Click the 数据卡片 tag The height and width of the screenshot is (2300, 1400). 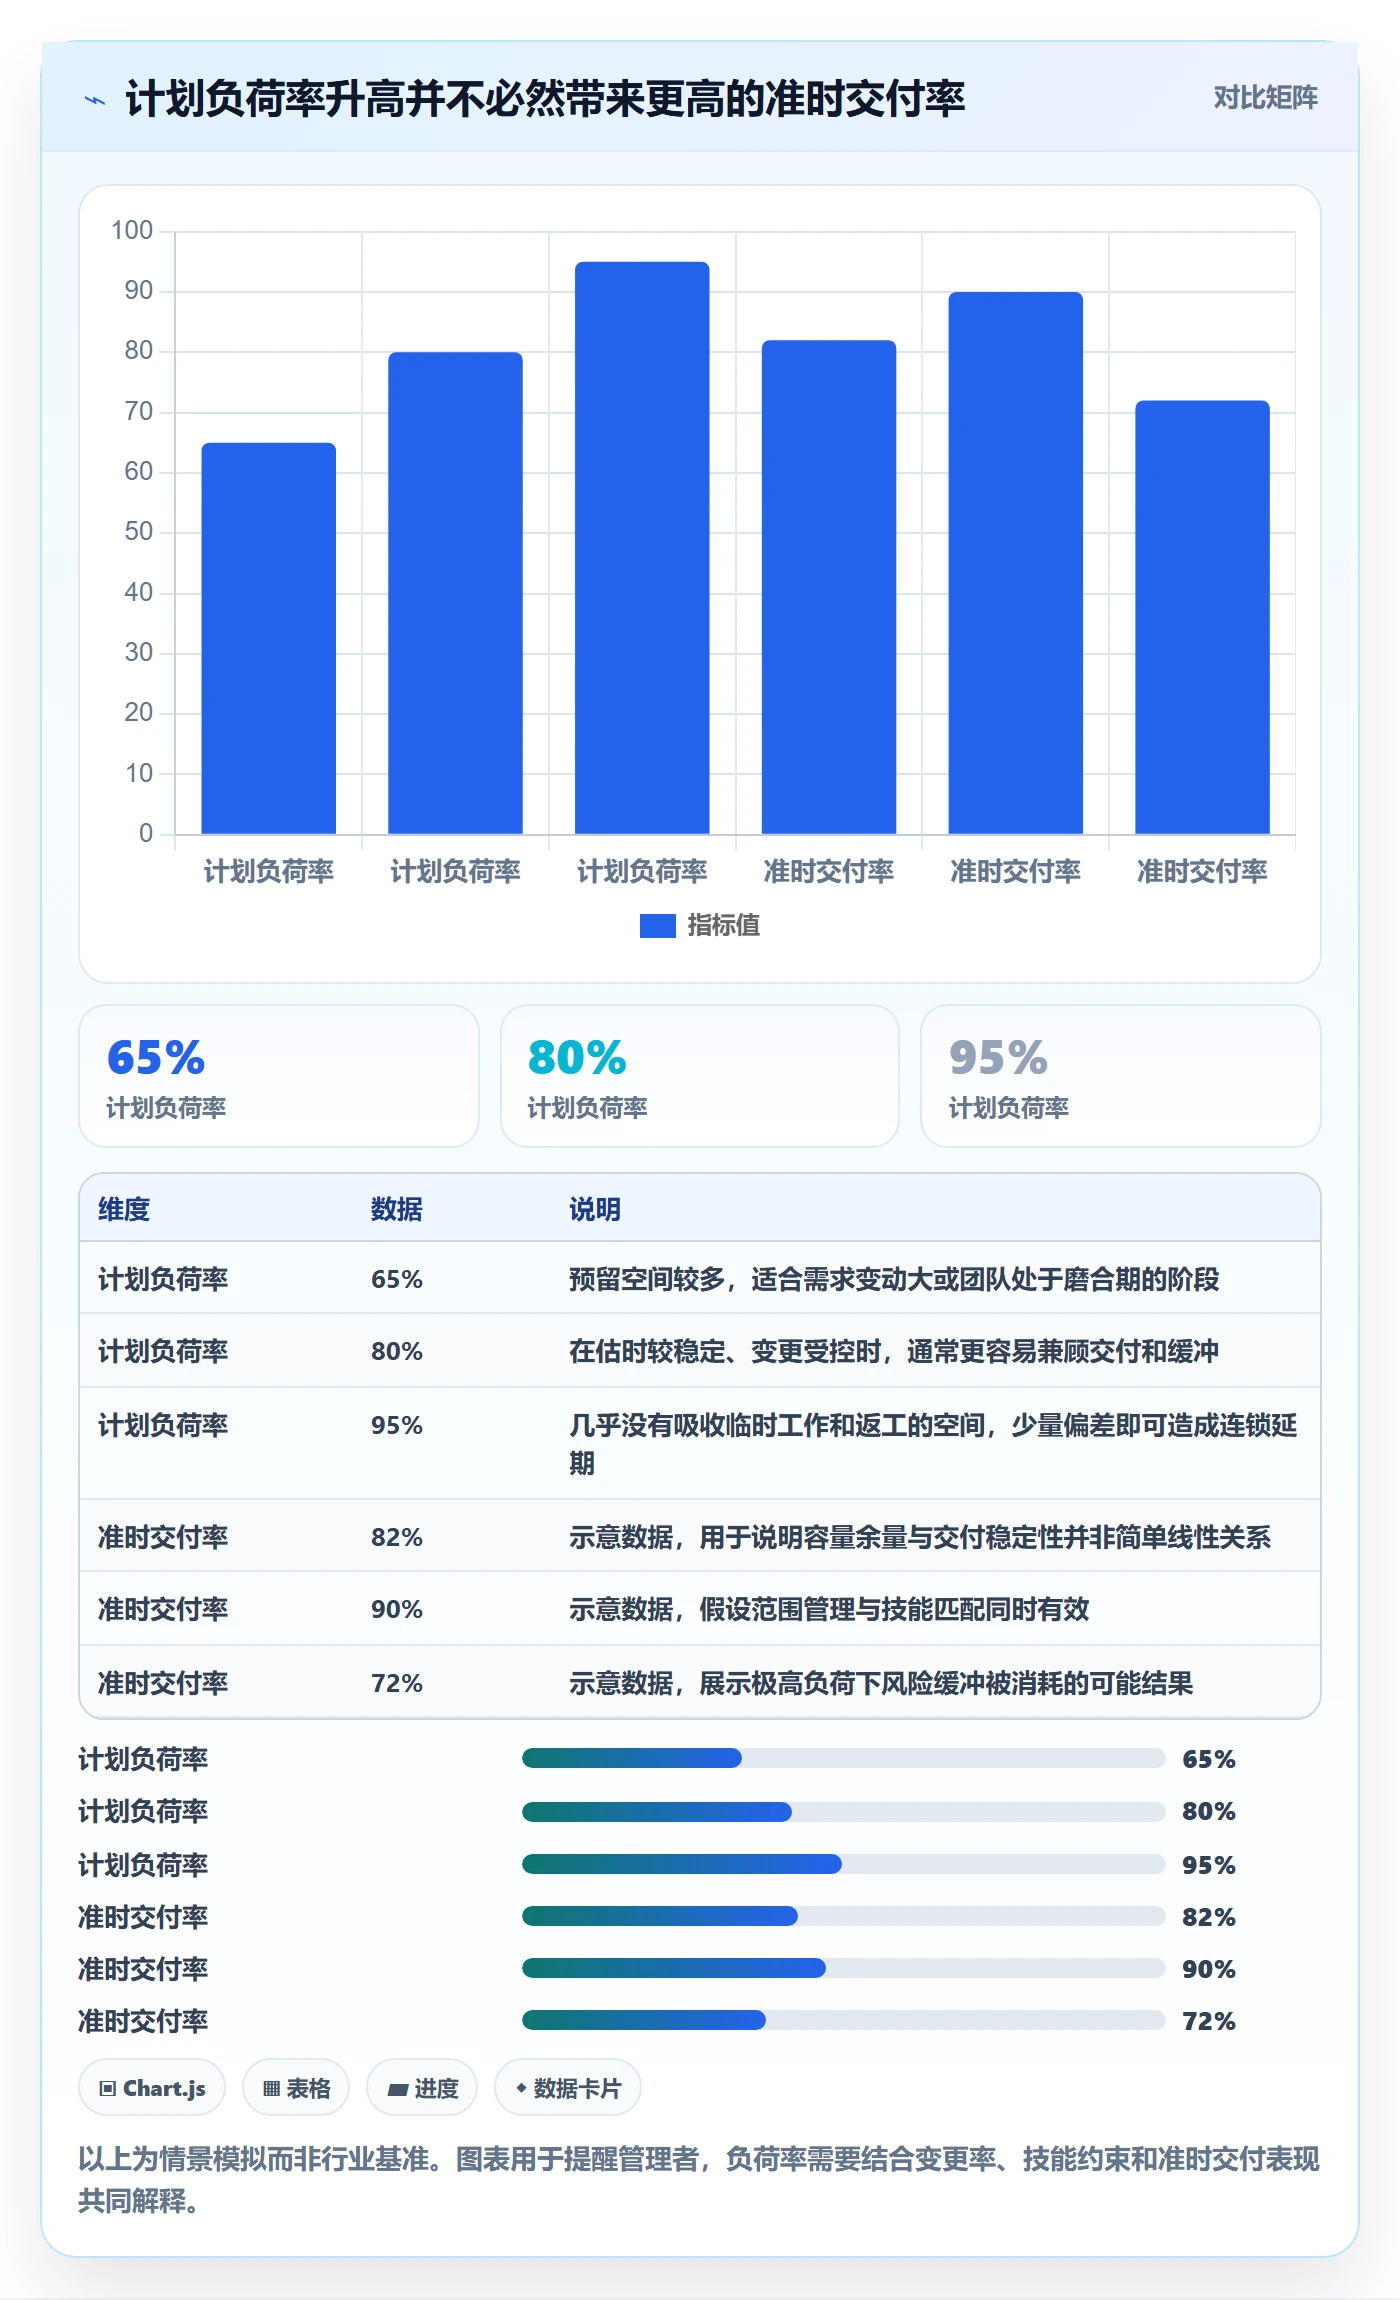click(568, 2088)
